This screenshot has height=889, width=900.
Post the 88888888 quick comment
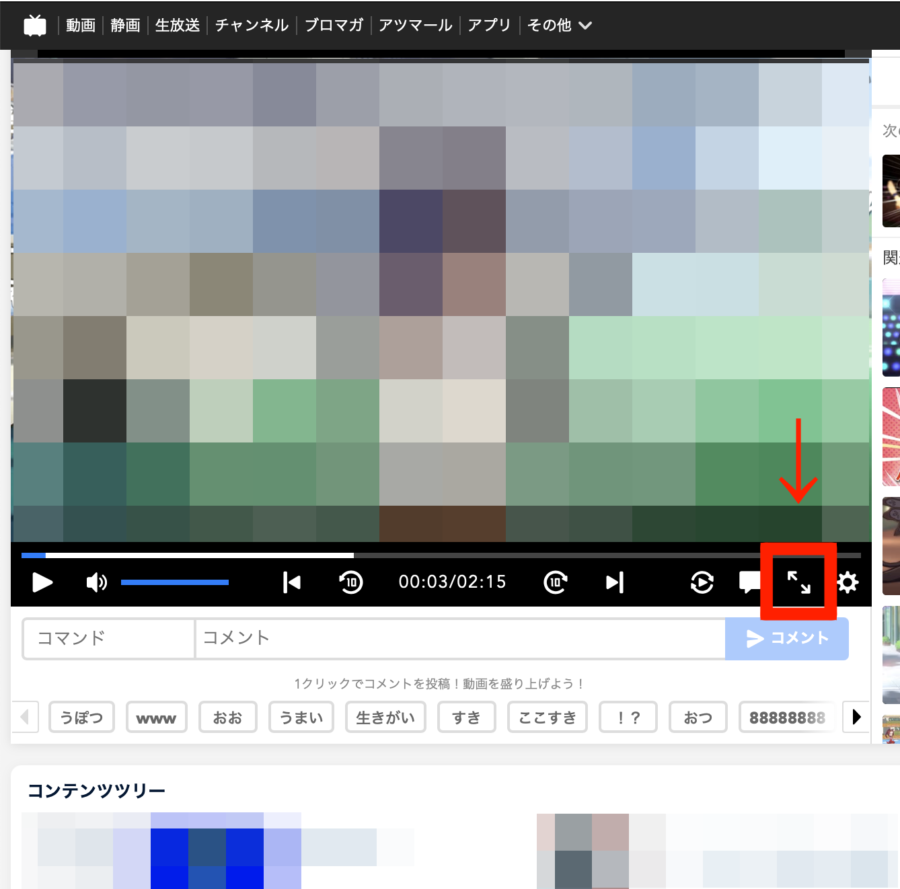point(786,717)
